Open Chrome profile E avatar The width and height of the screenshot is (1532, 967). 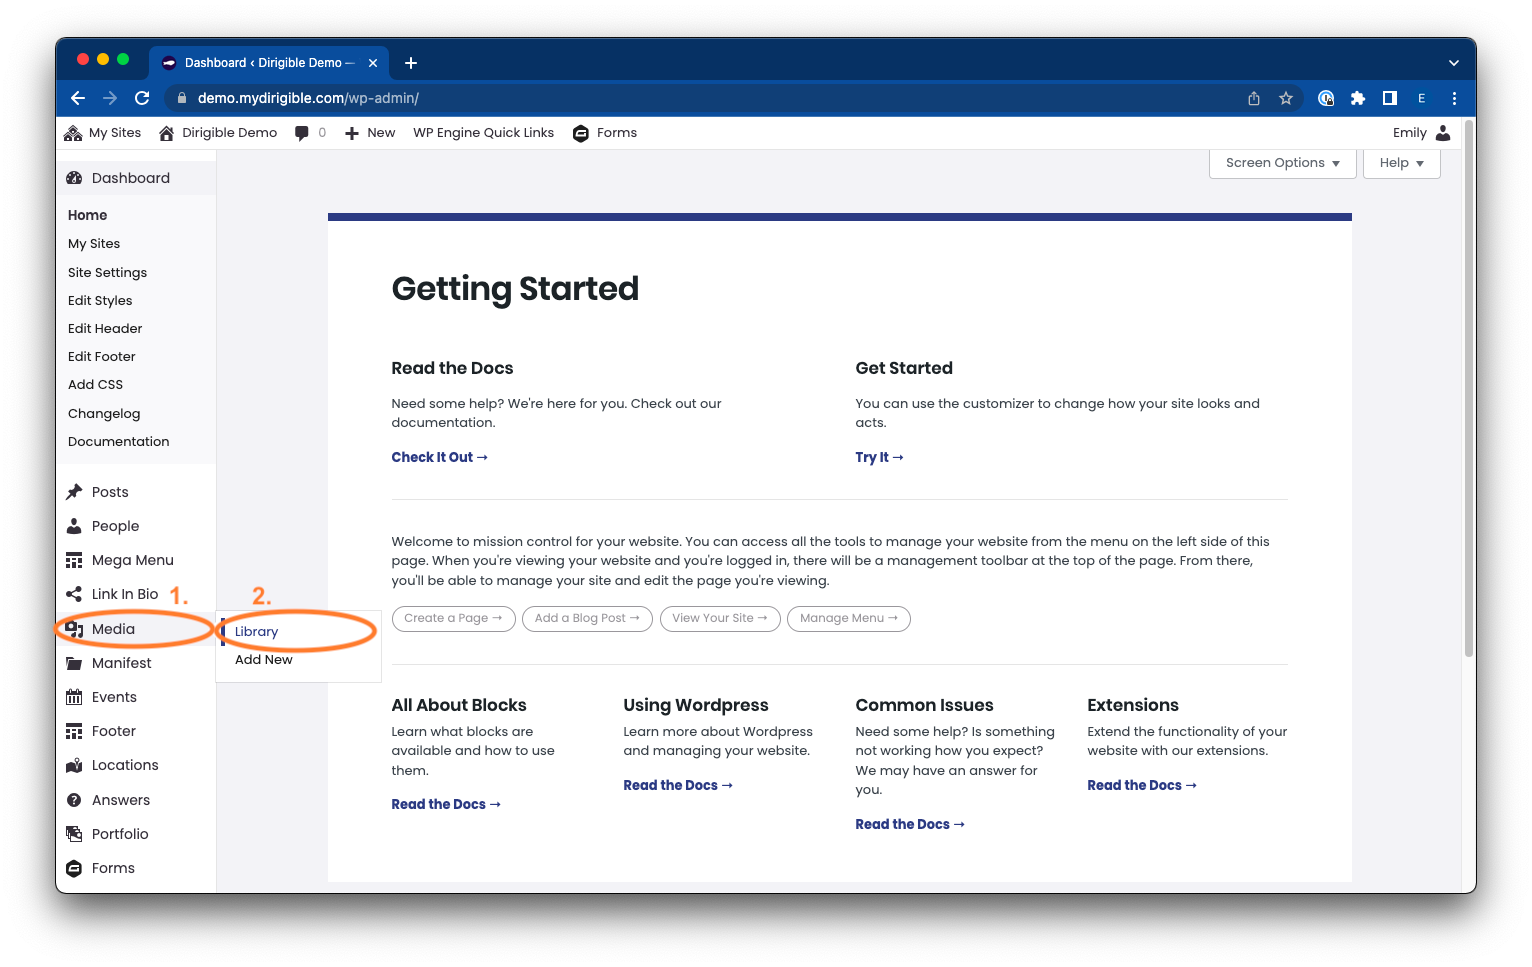click(x=1421, y=98)
